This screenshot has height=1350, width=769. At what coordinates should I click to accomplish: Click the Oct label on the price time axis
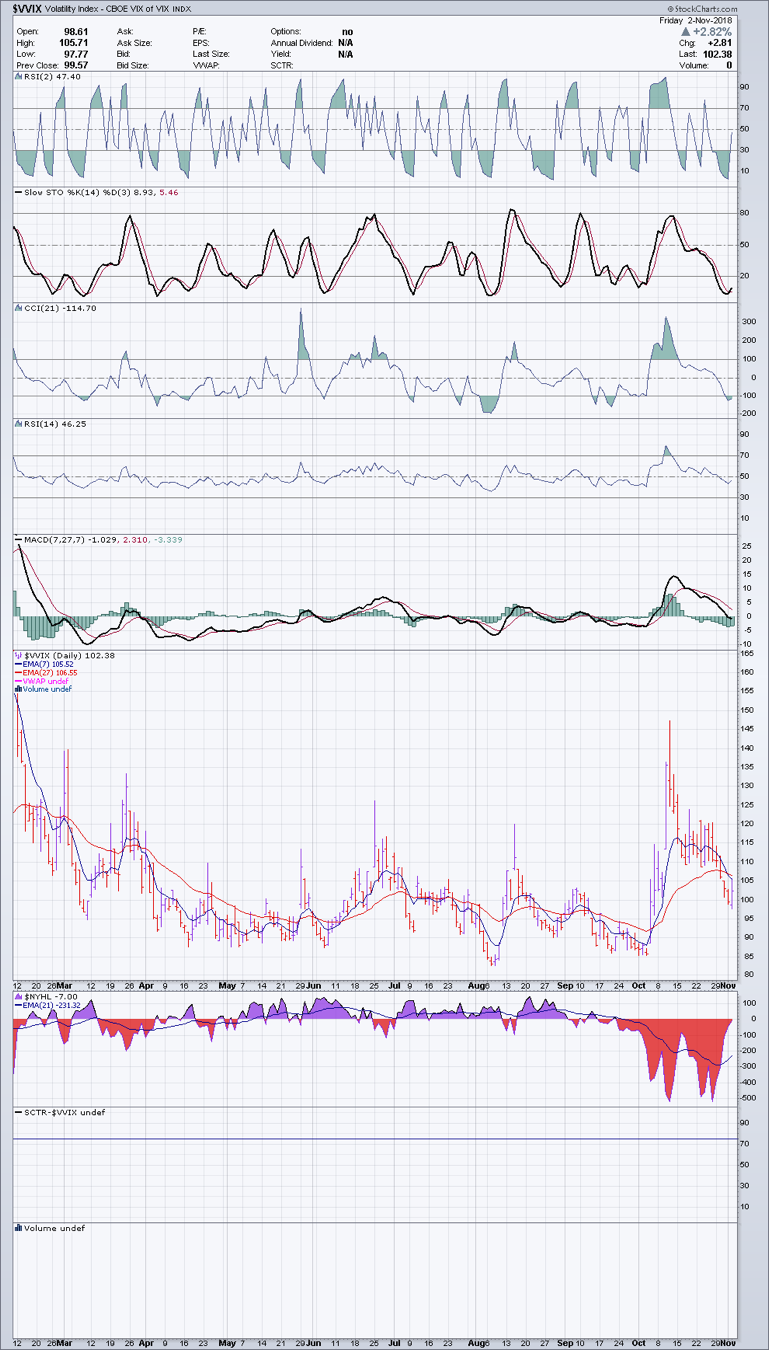pos(637,984)
